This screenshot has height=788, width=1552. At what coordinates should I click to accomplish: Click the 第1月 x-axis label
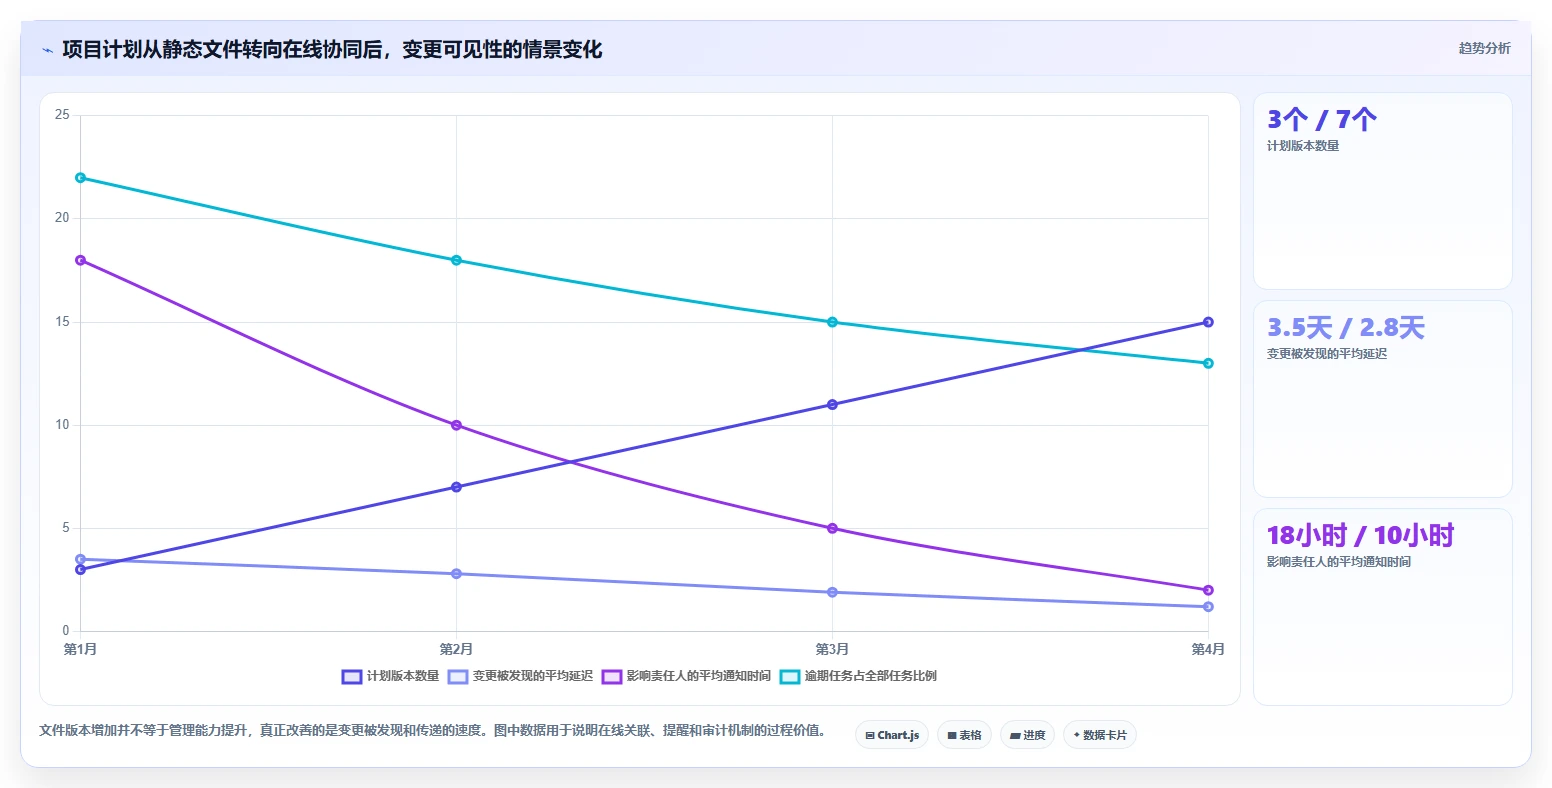pos(80,650)
